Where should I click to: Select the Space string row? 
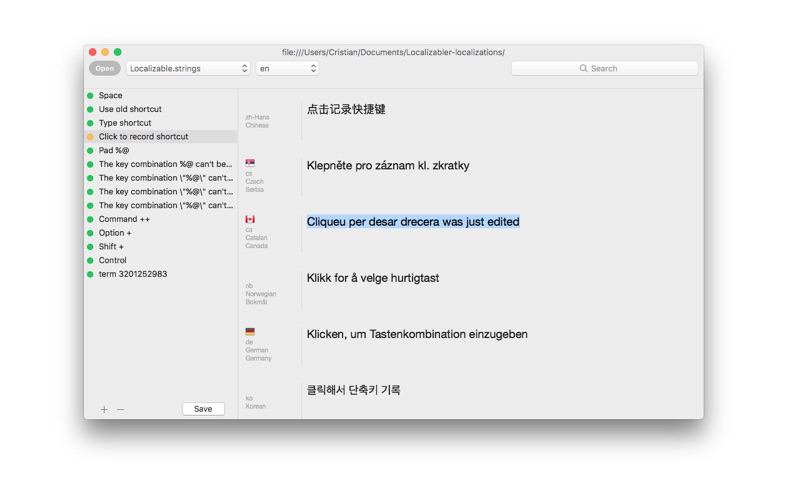161,95
